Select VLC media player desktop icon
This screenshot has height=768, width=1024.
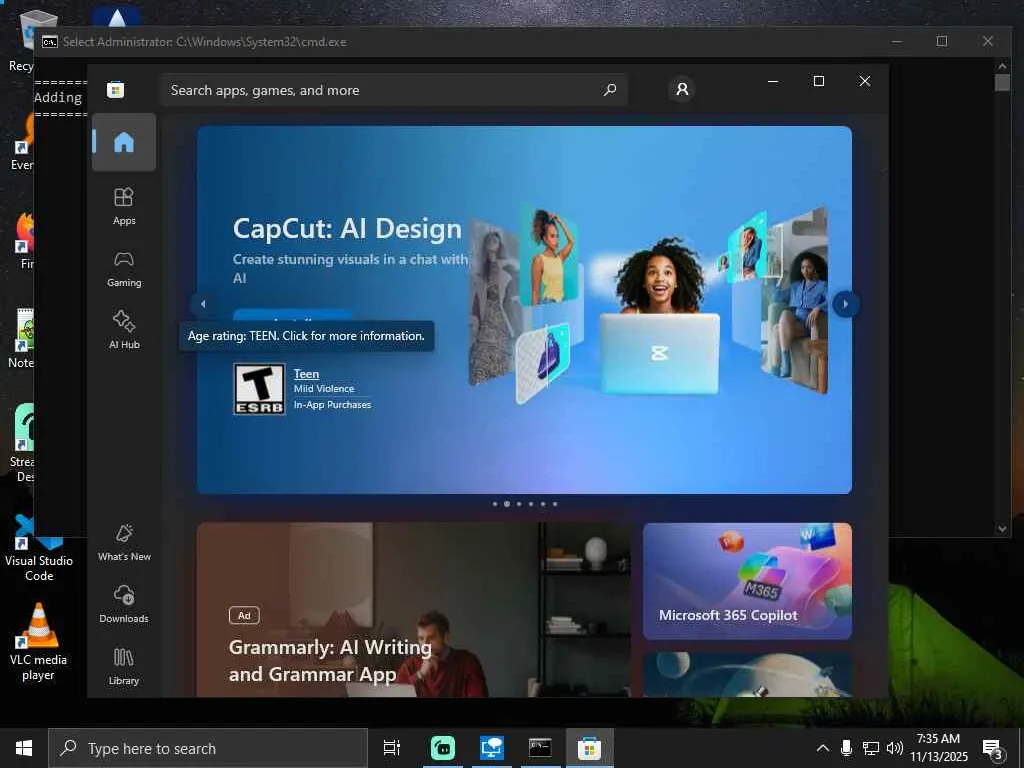[38, 643]
